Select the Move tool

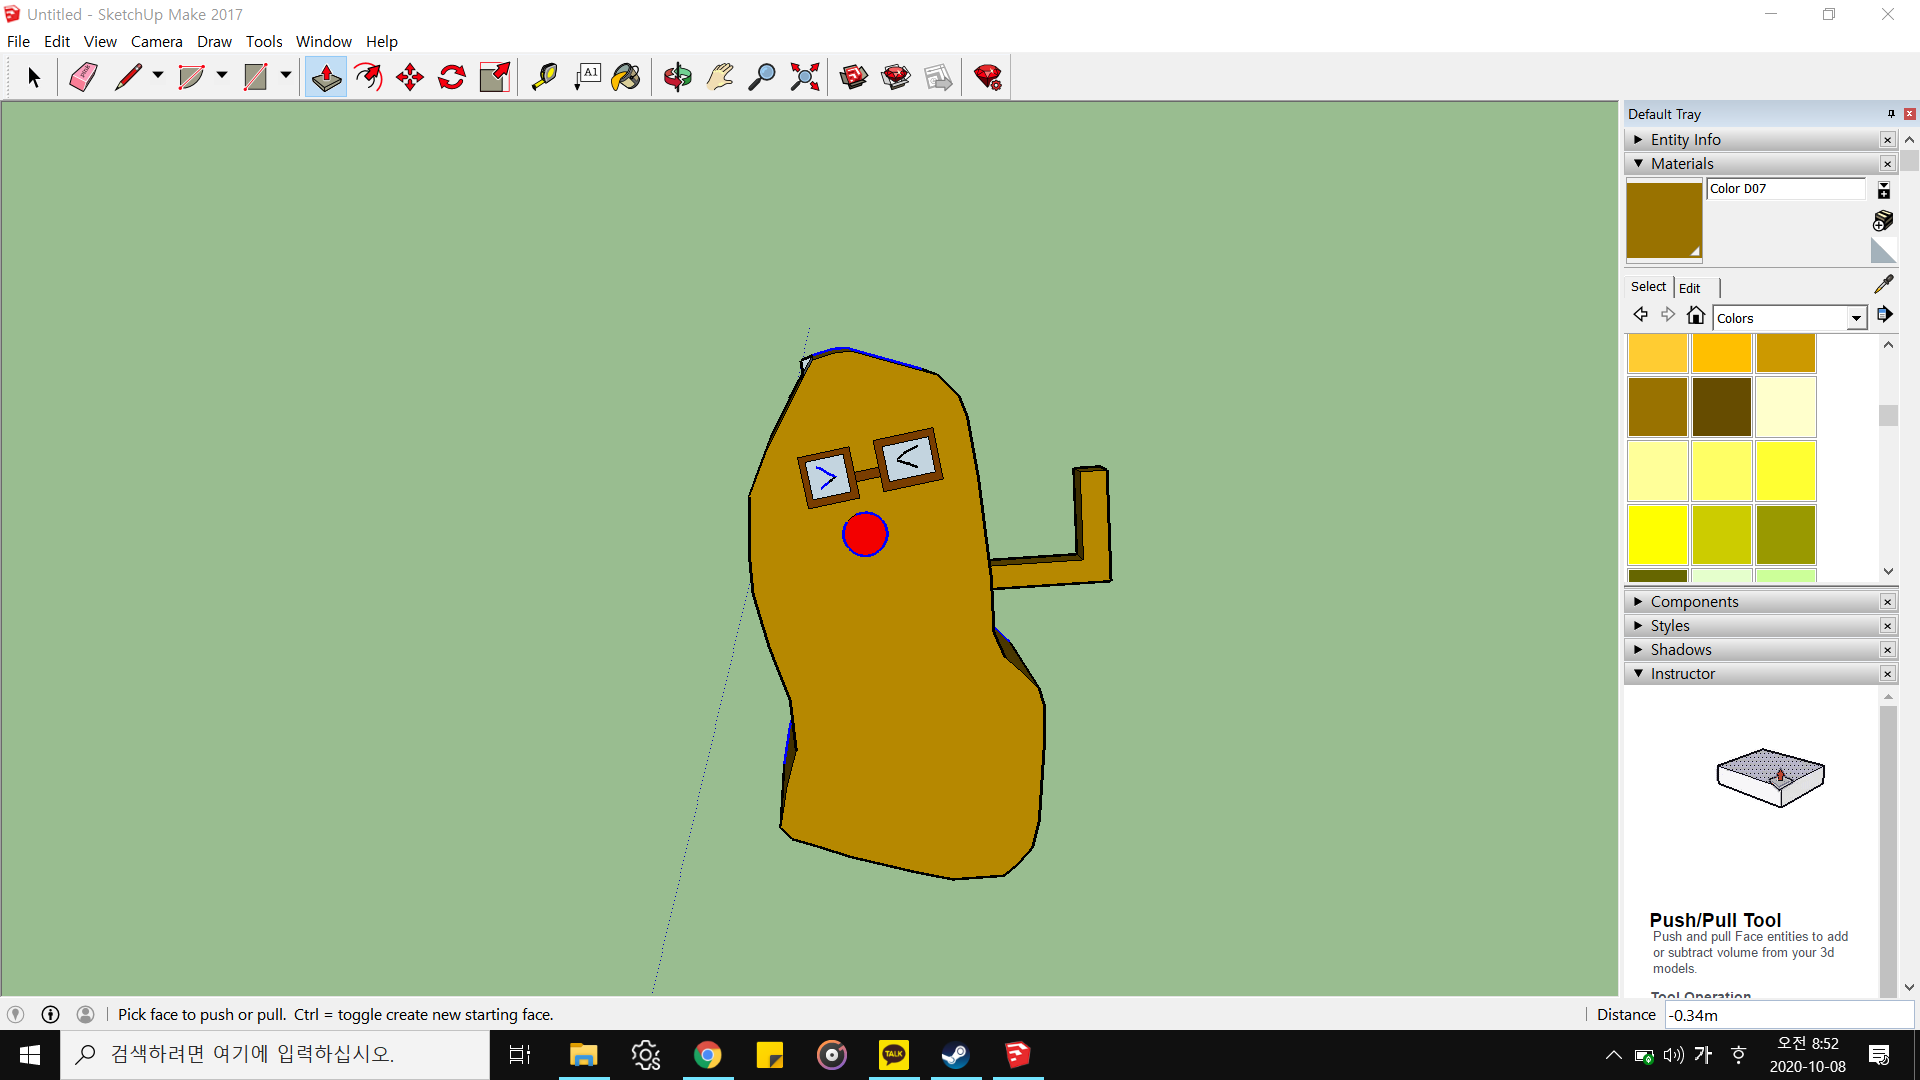click(x=410, y=77)
